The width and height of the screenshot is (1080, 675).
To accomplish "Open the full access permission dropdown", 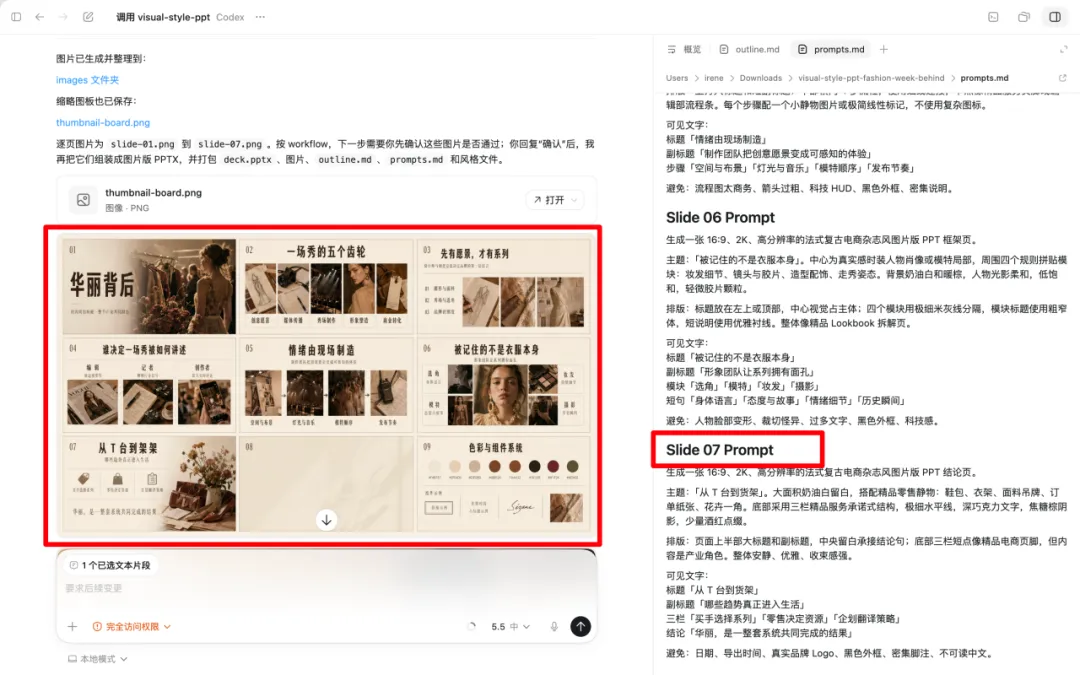I will coord(131,627).
